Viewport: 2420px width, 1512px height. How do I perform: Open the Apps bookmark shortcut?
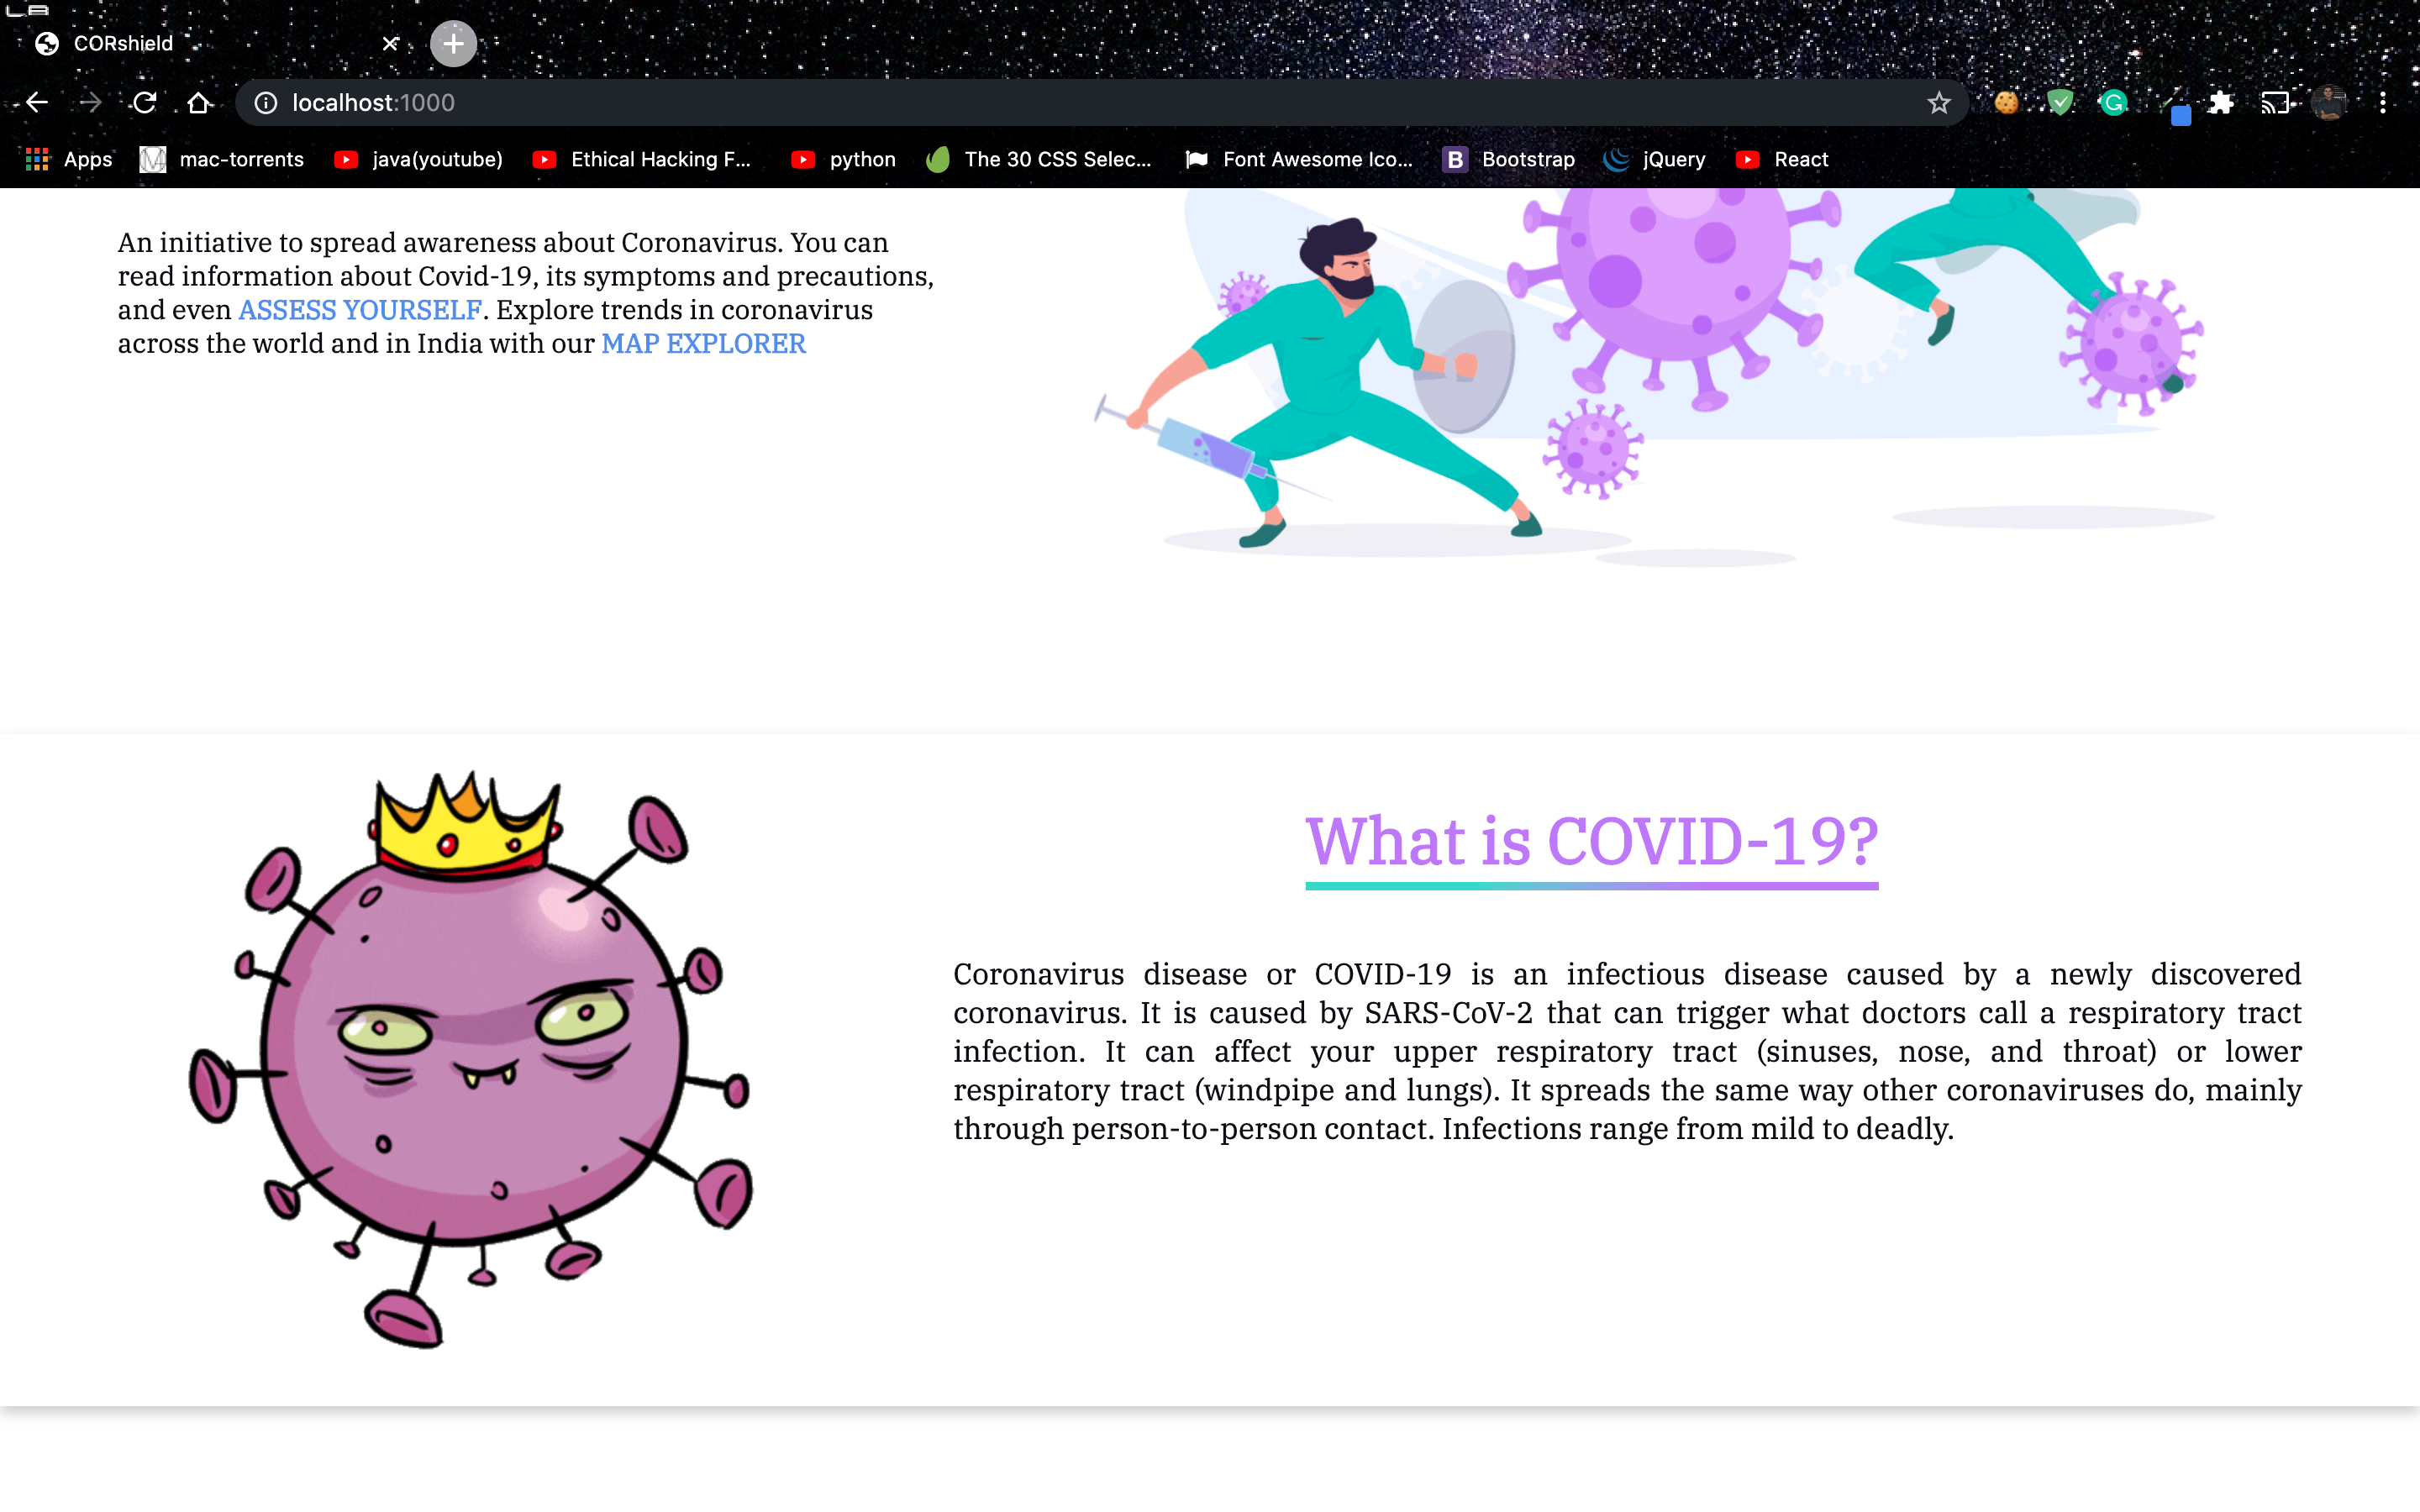(x=68, y=160)
